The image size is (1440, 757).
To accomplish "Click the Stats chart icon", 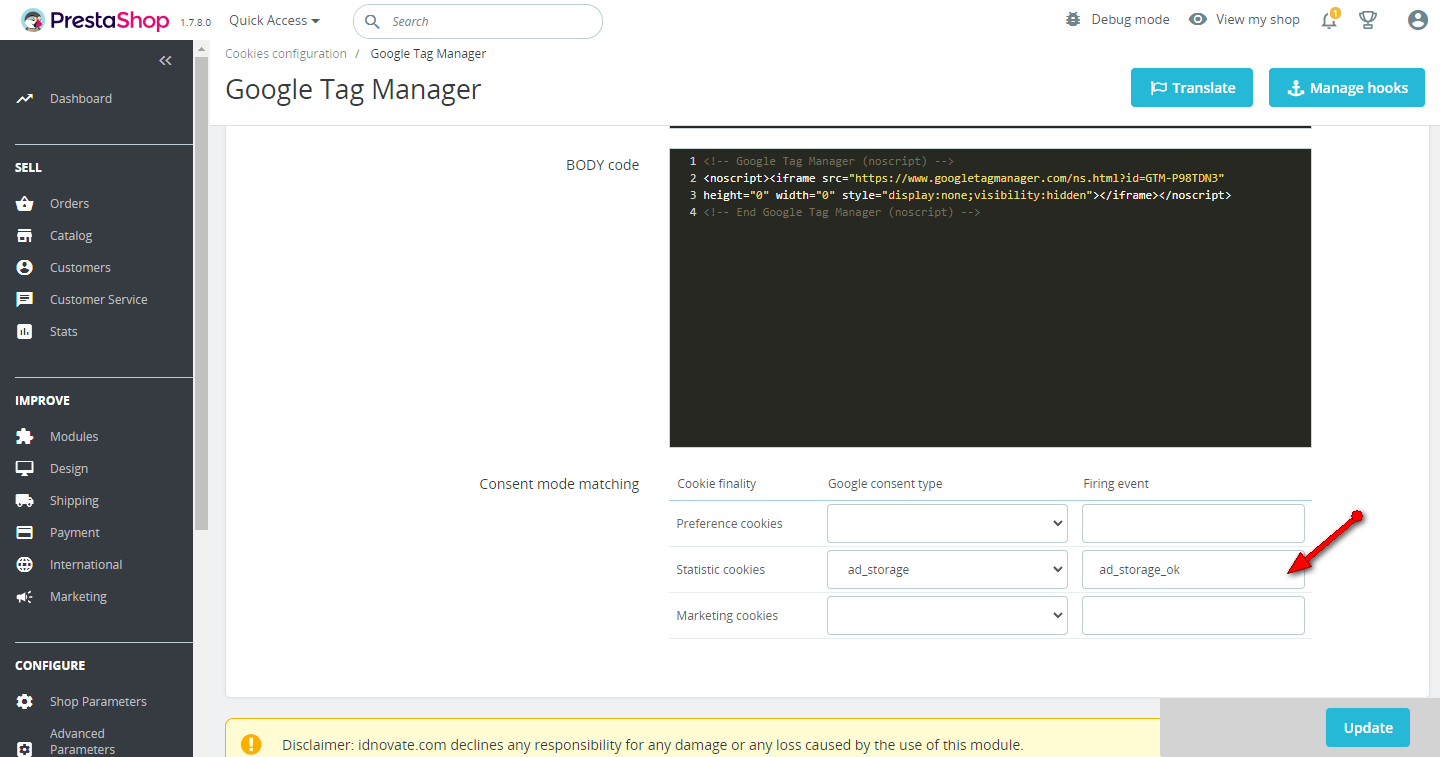I will click(x=25, y=332).
